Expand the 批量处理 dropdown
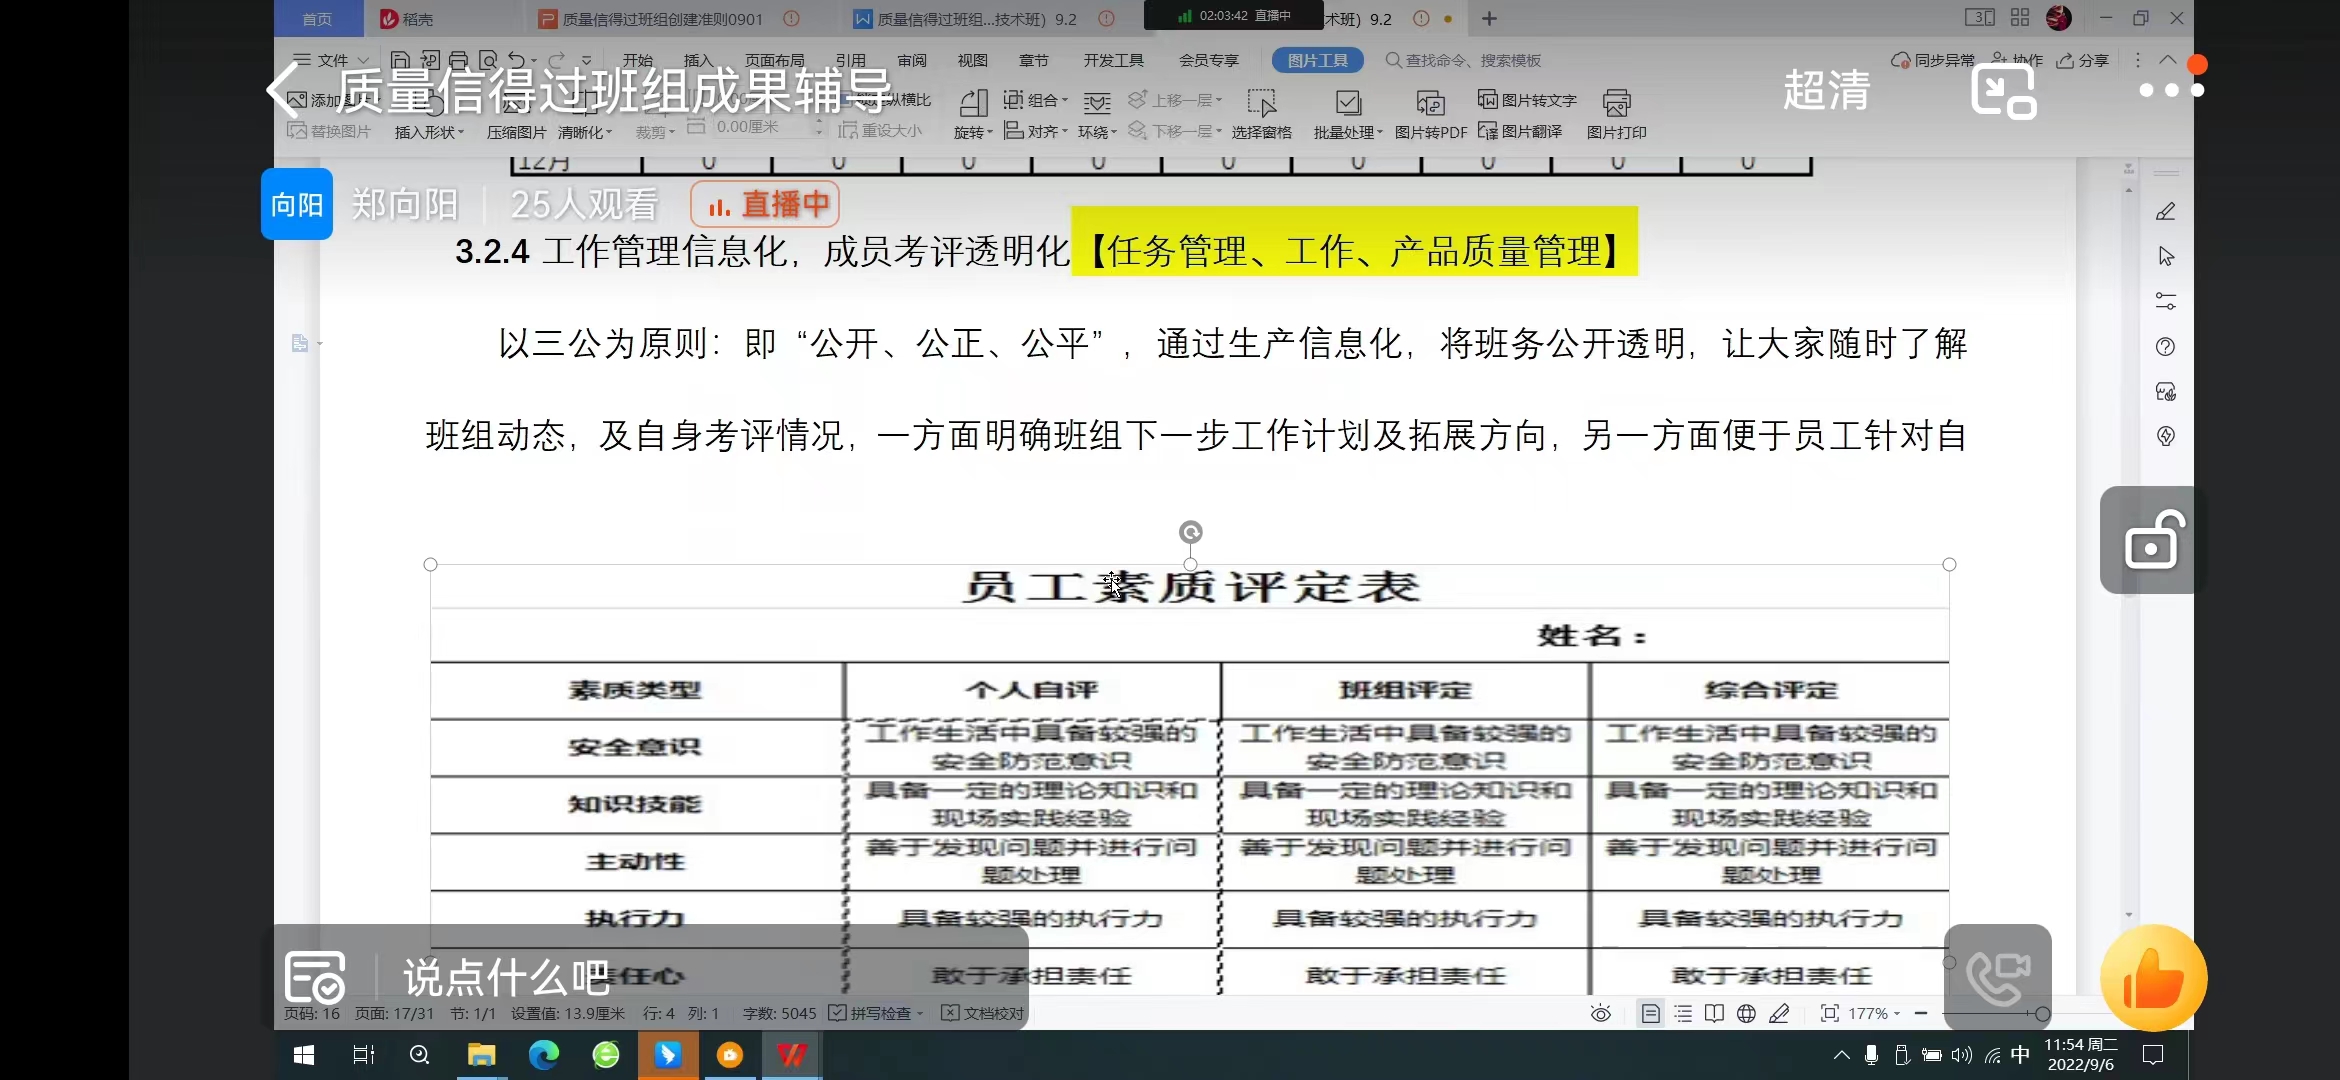2340x1080 pixels. [1348, 131]
